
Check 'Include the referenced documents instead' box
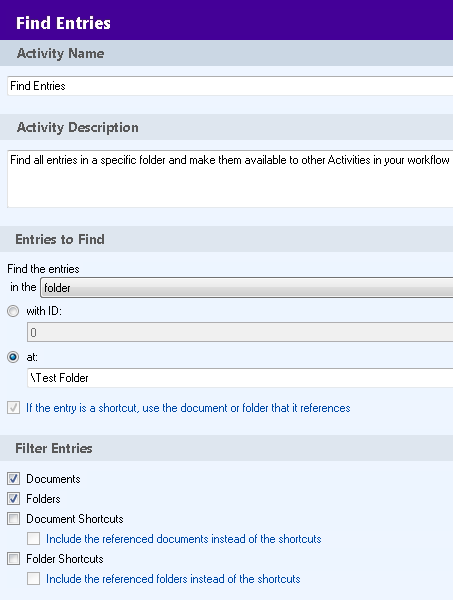[33, 539]
